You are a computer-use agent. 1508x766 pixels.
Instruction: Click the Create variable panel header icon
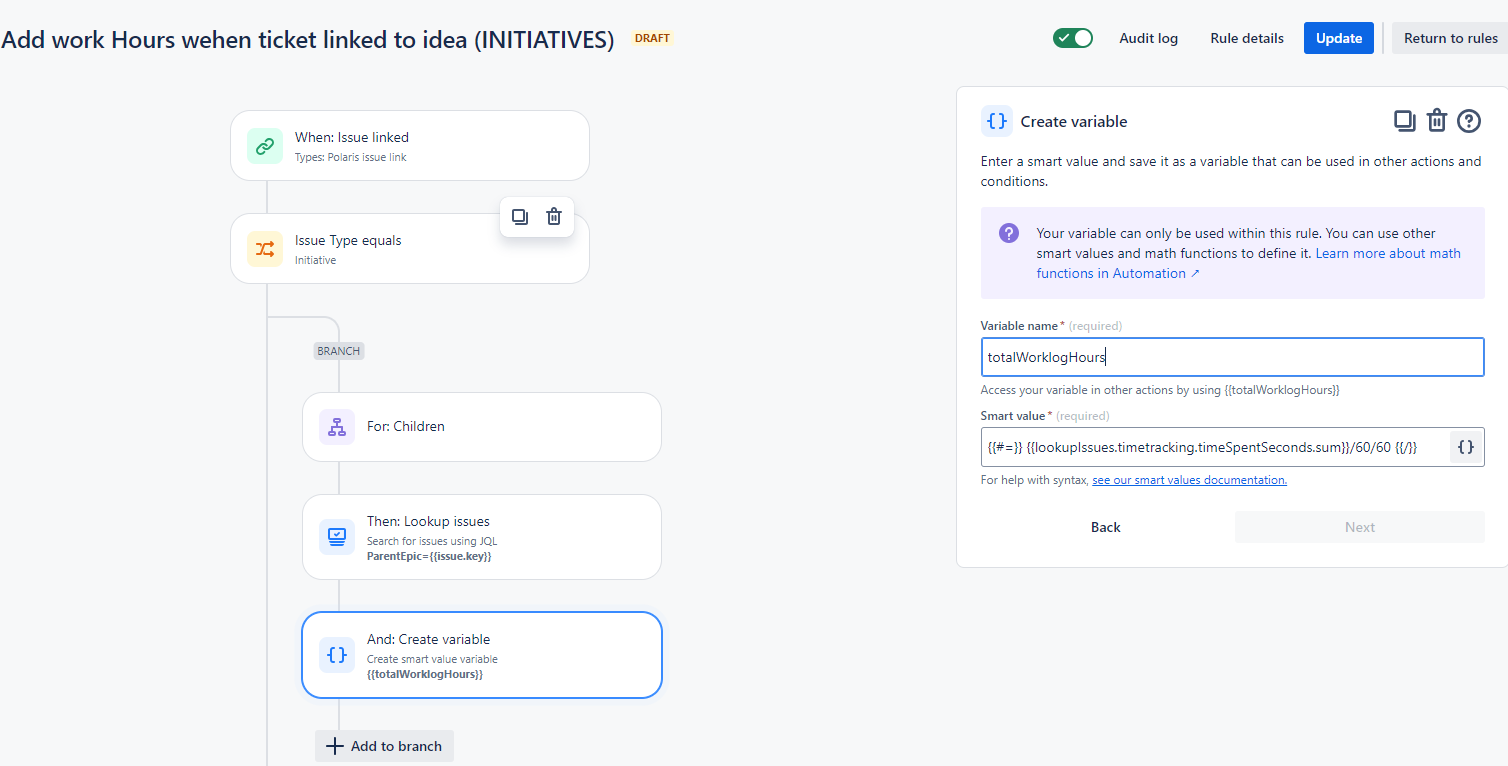[997, 121]
